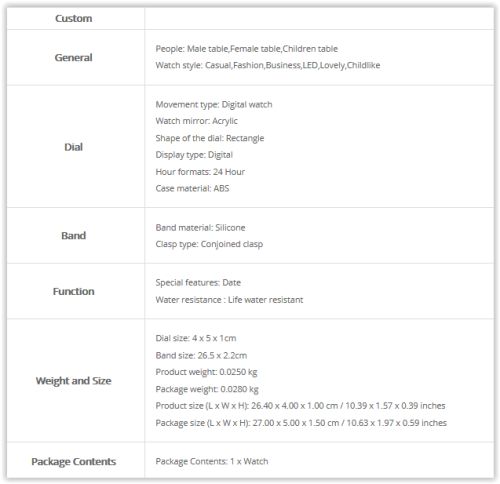The width and height of the screenshot is (500, 484).
Task: Click Package Contents: 1 x Watch text
Action: tap(212, 462)
